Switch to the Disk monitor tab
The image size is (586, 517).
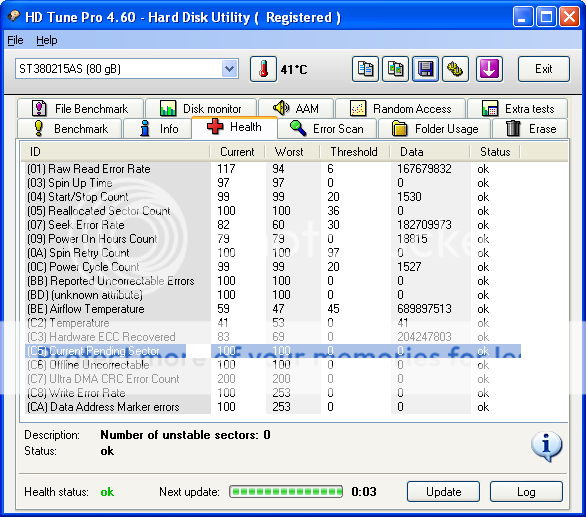[201, 108]
